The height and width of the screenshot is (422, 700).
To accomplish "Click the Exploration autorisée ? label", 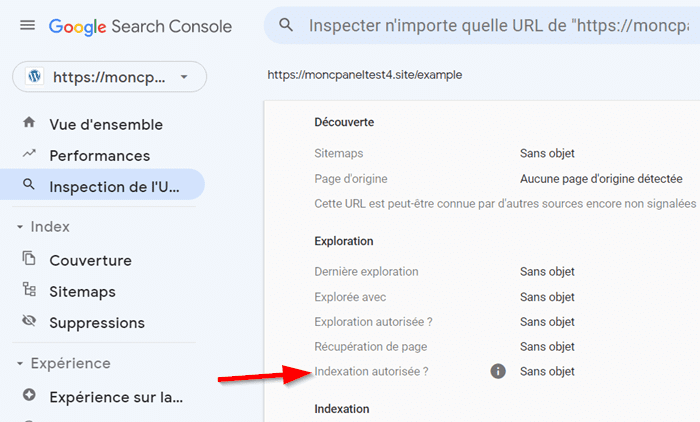I will [374, 322].
